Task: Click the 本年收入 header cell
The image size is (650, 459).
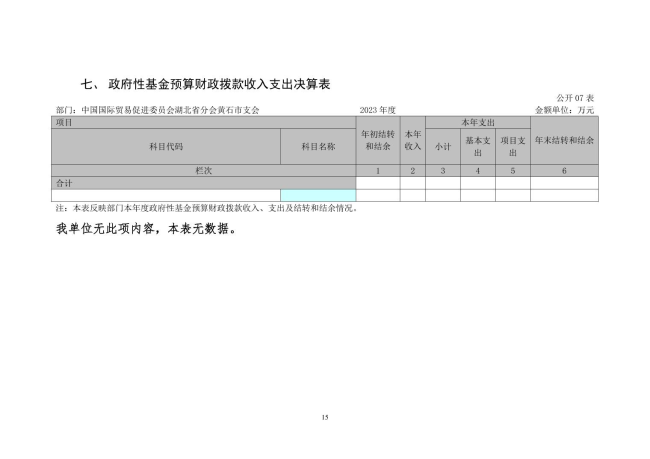Action: tap(413, 140)
